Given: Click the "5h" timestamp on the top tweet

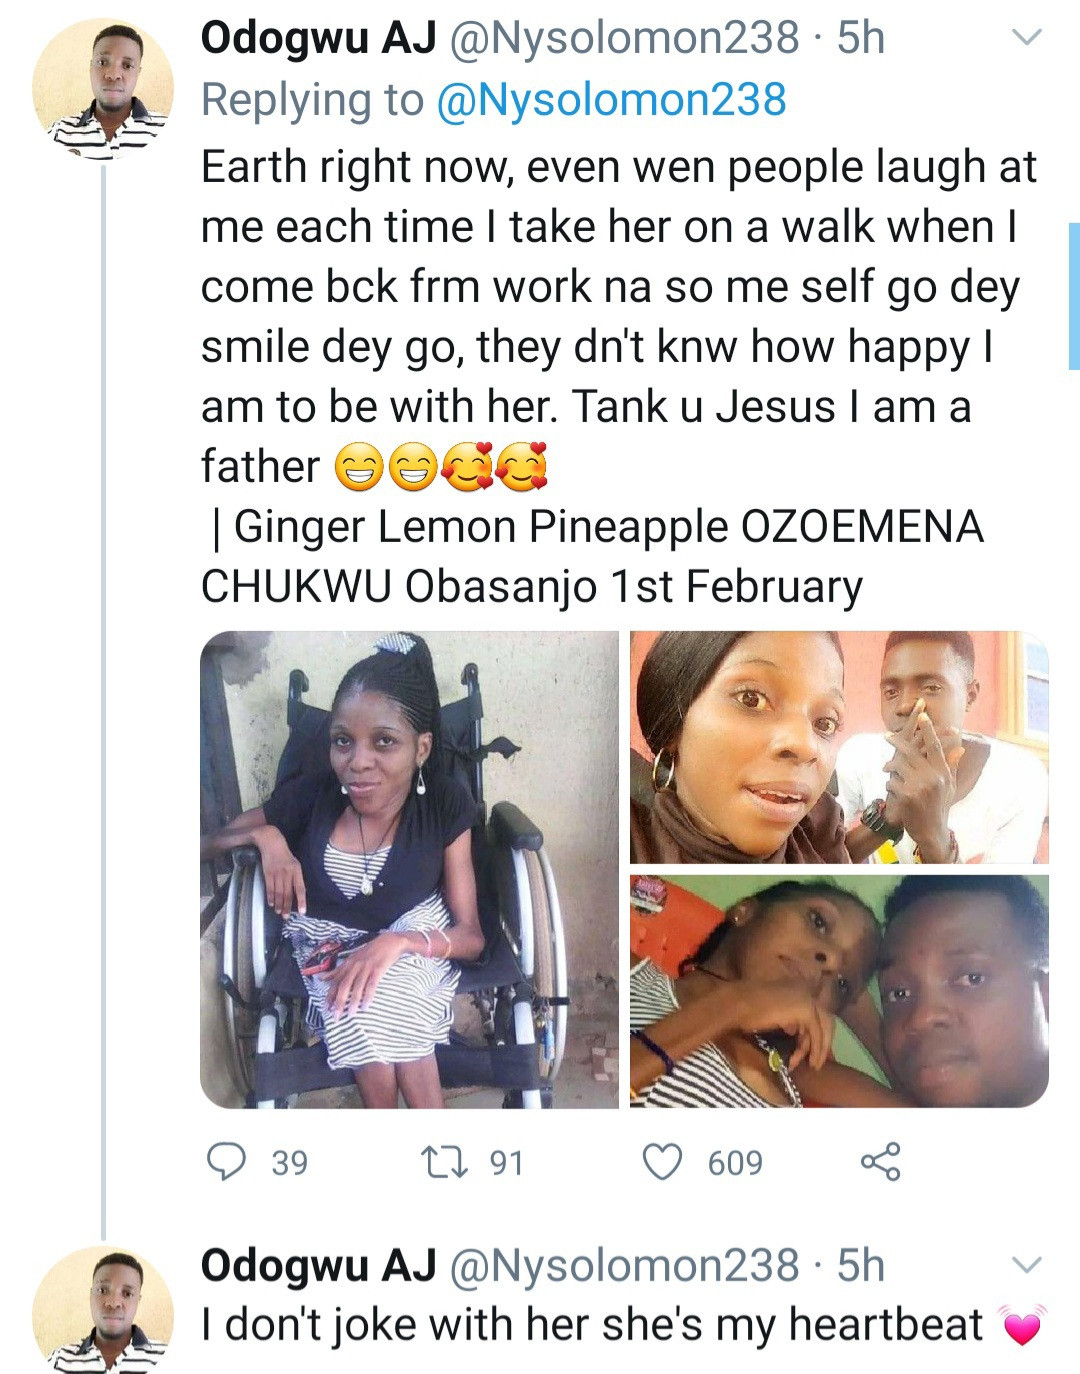Looking at the screenshot, I should click(861, 38).
